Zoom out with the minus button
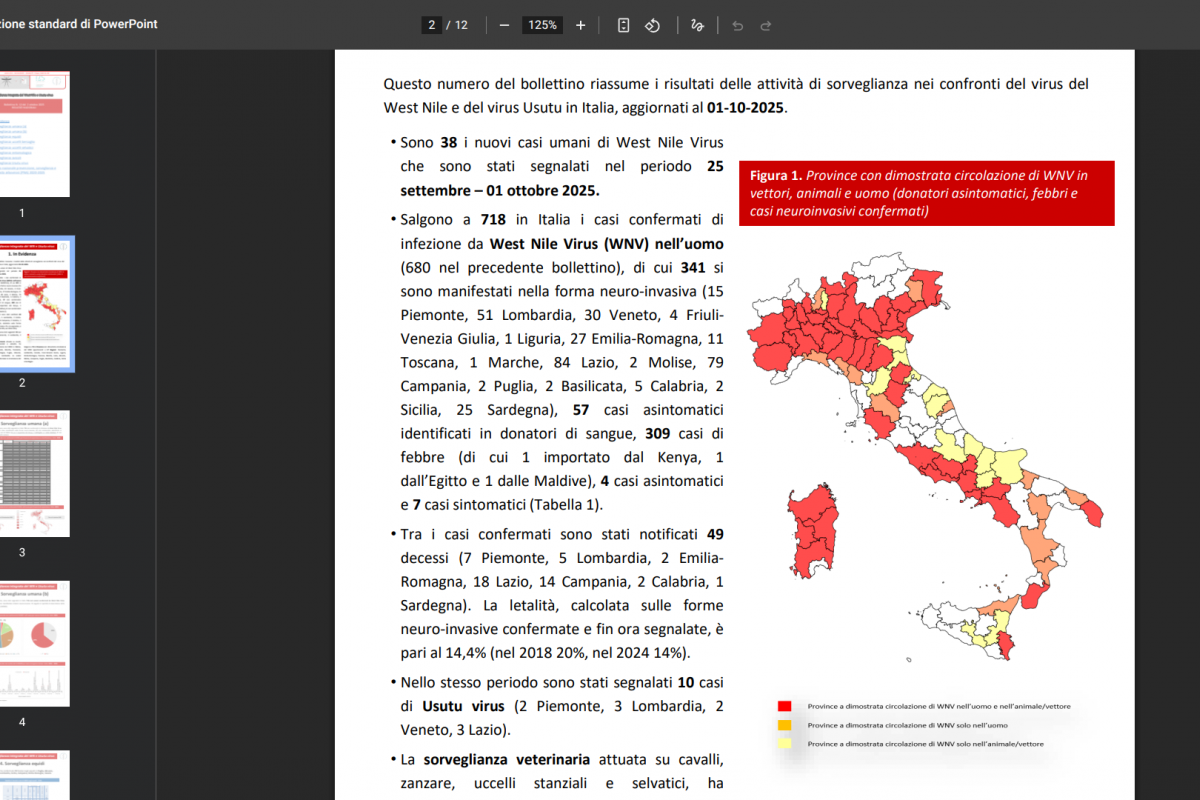 pyautogui.click(x=504, y=25)
